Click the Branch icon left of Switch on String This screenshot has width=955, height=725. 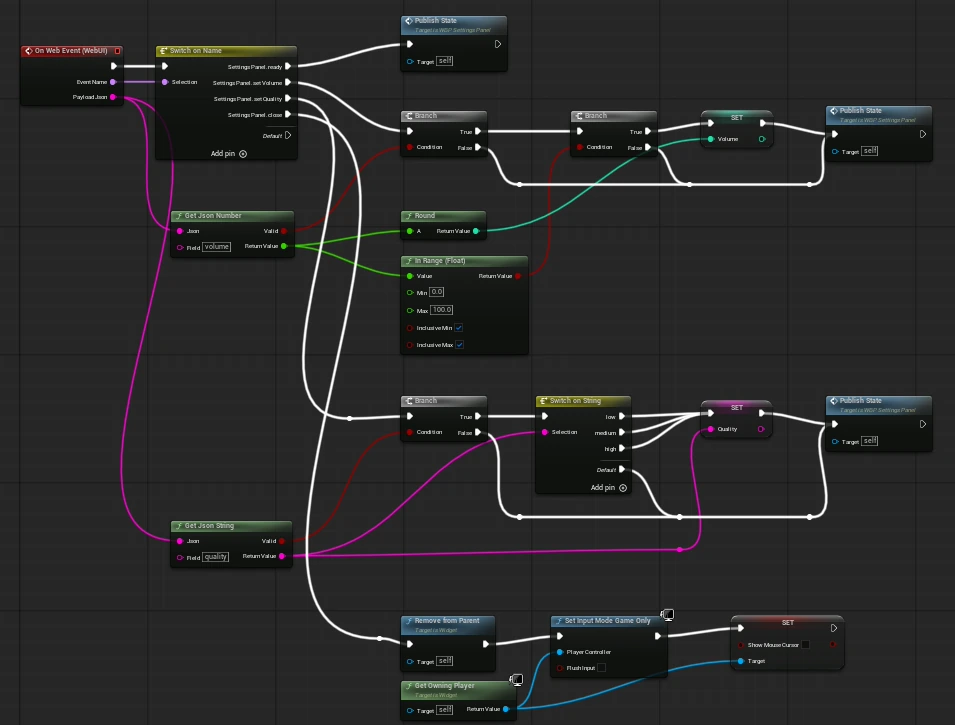click(409, 401)
